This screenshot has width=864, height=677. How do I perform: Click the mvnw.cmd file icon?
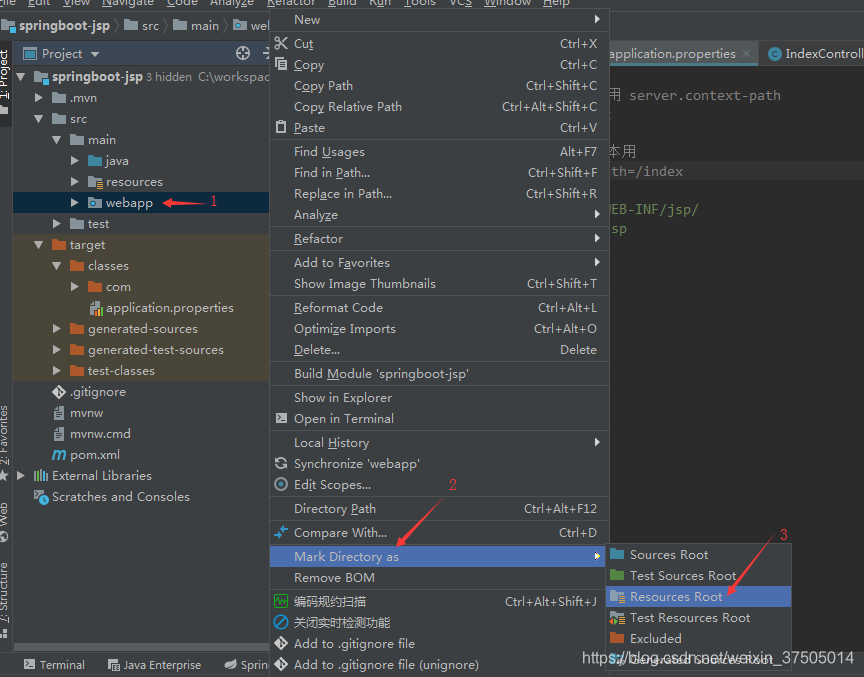tap(59, 434)
